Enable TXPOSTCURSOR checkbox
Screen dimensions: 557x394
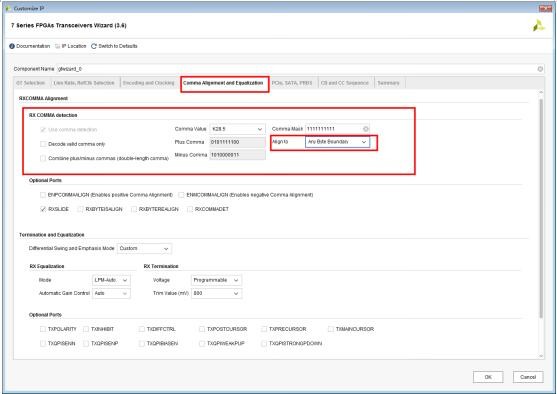[x=202, y=329]
